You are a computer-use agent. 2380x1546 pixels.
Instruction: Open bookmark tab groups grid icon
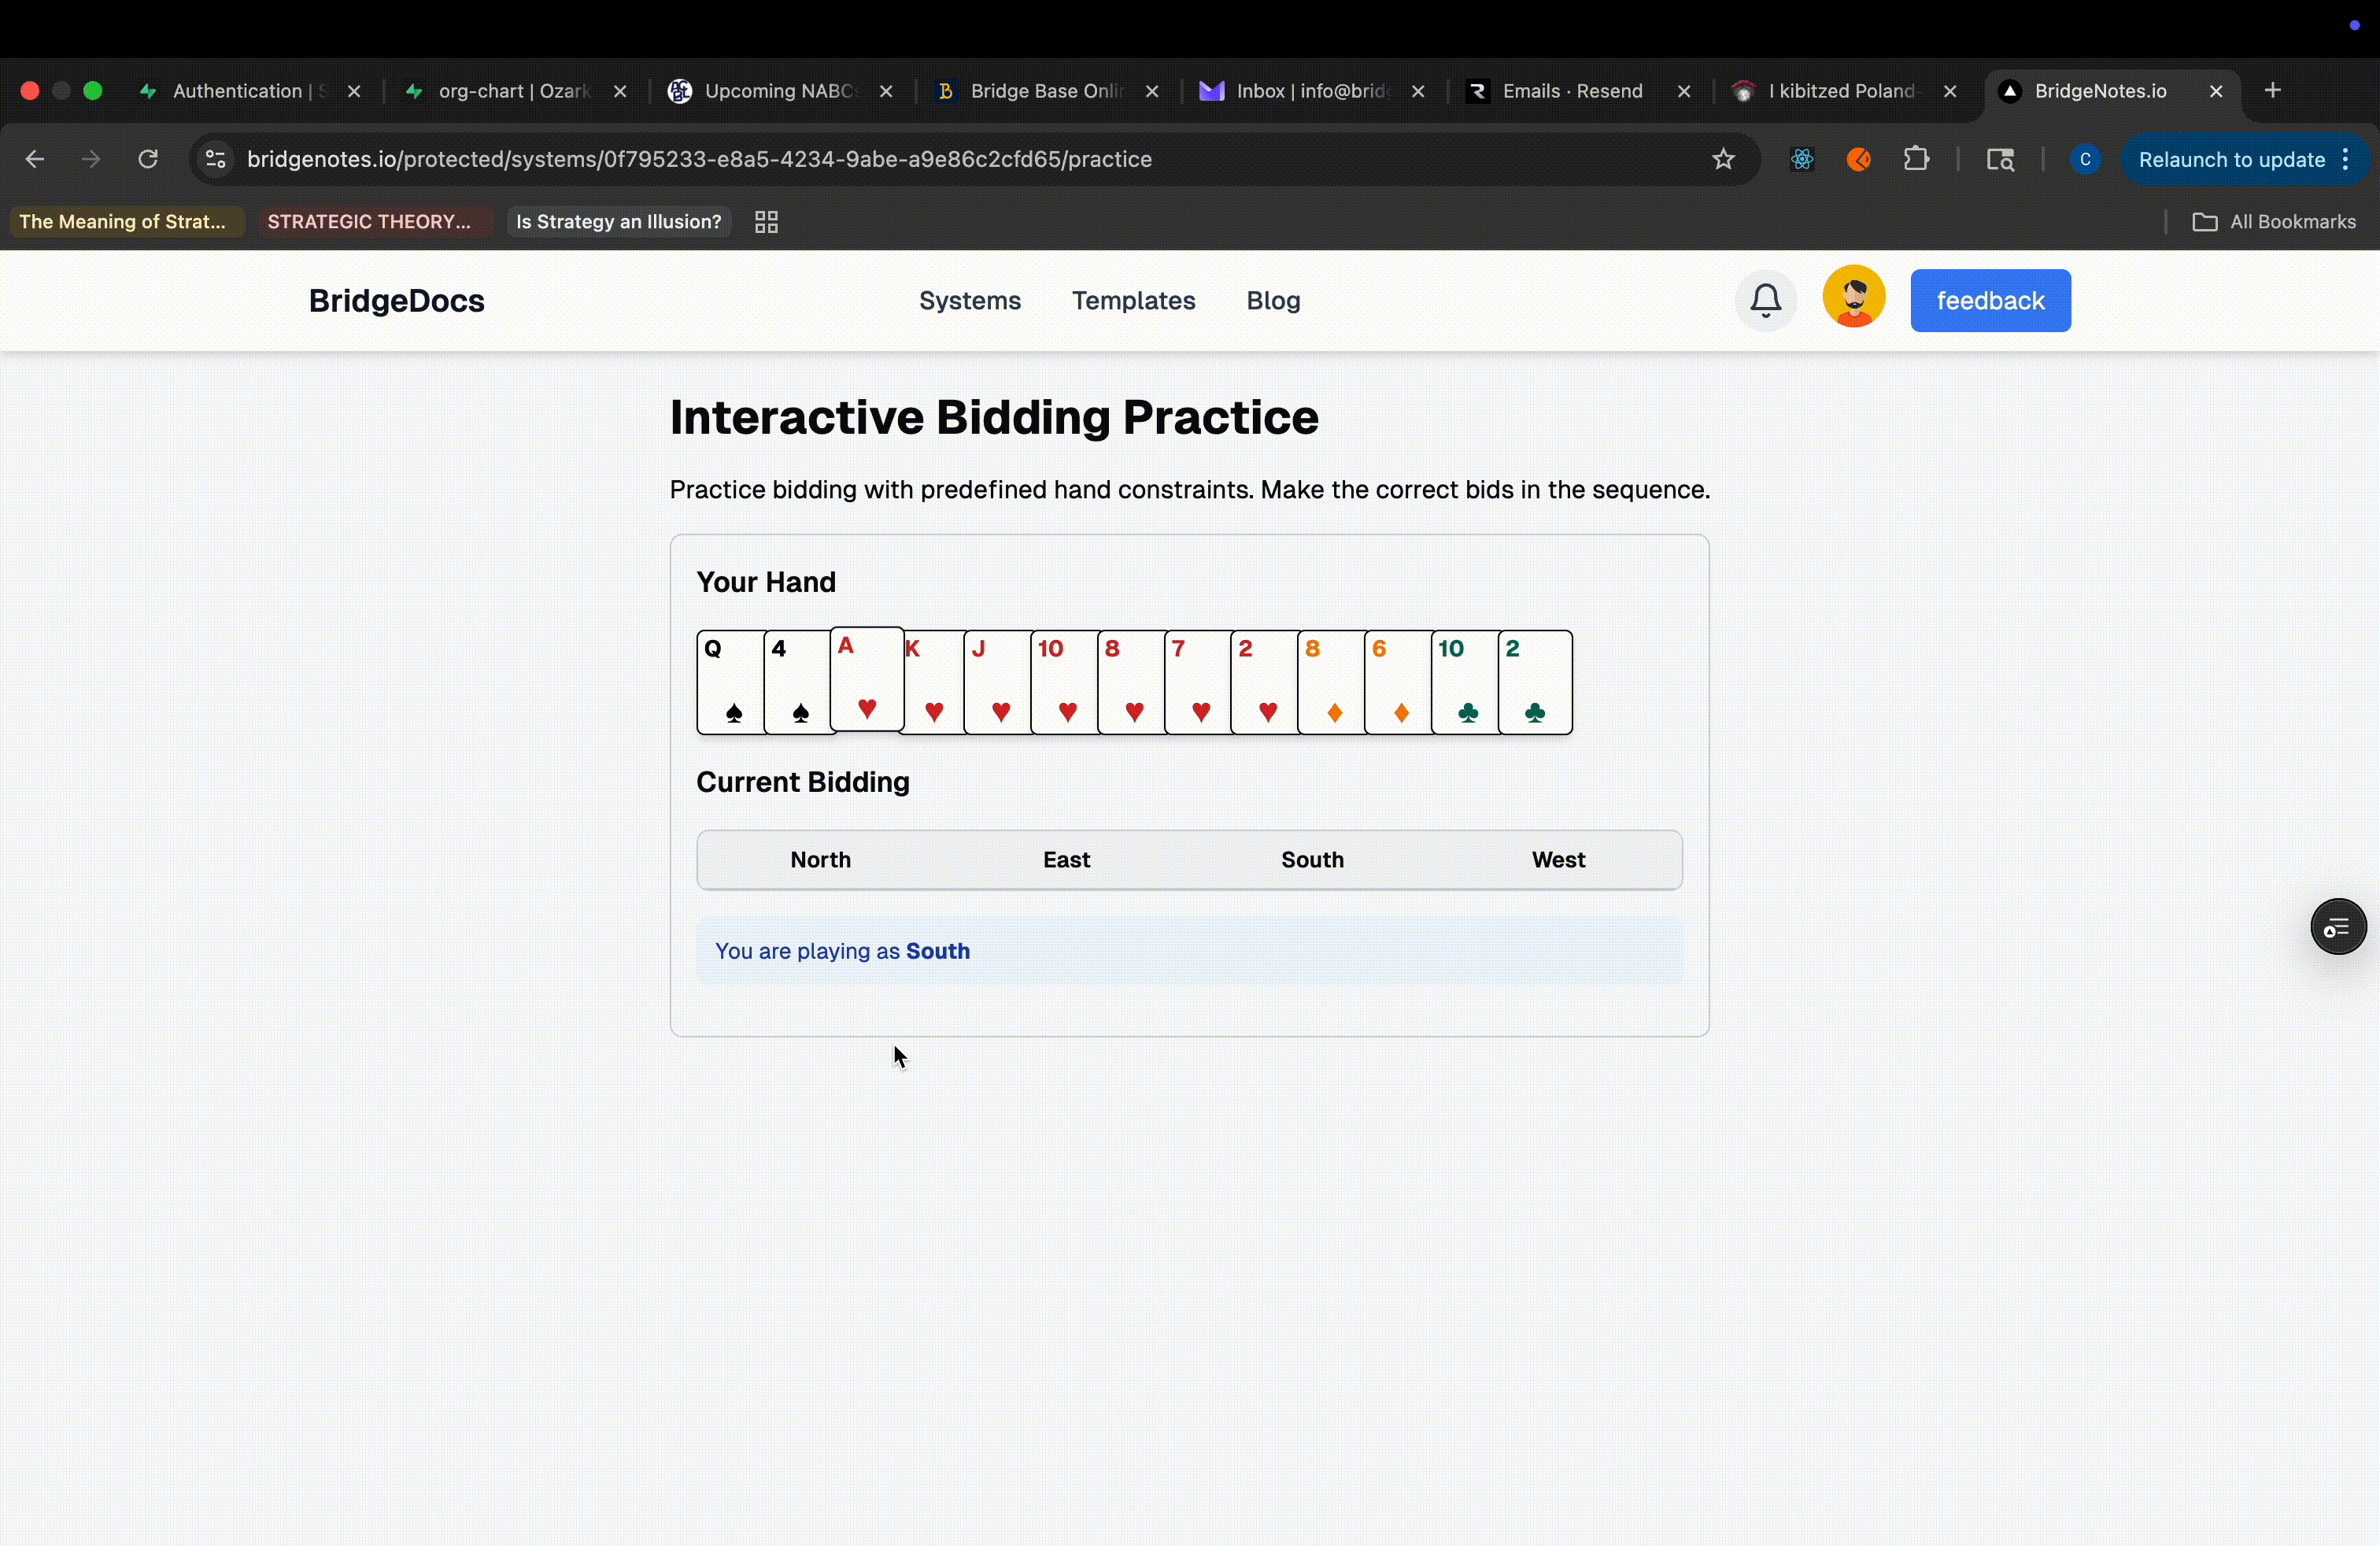click(x=766, y=222)
